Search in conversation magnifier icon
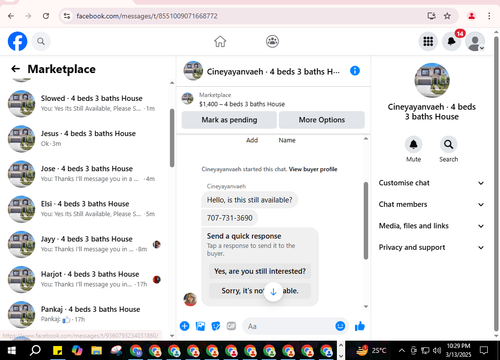Image resolution: width=500 pixels, height=360 pixels. pos(448,144)
